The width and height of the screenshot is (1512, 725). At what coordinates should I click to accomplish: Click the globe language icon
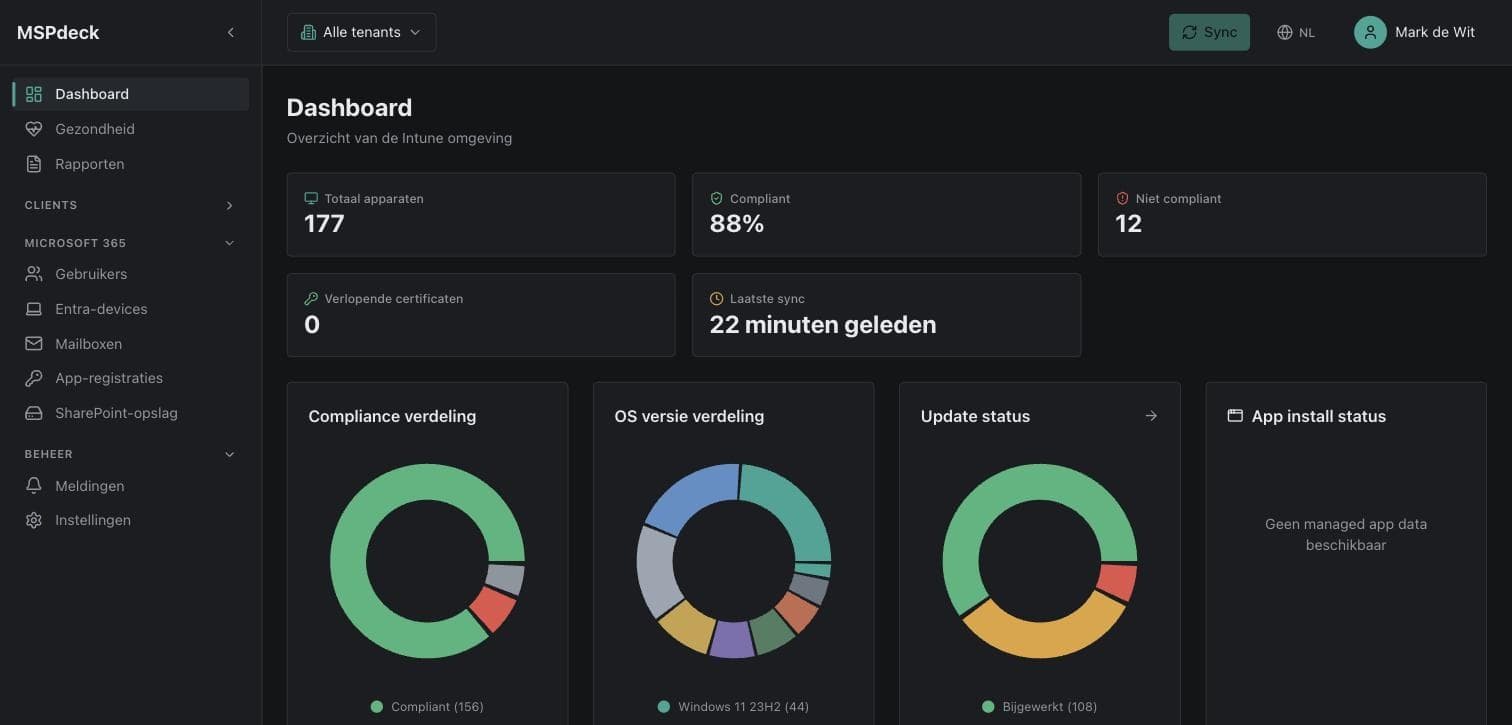1285,33
